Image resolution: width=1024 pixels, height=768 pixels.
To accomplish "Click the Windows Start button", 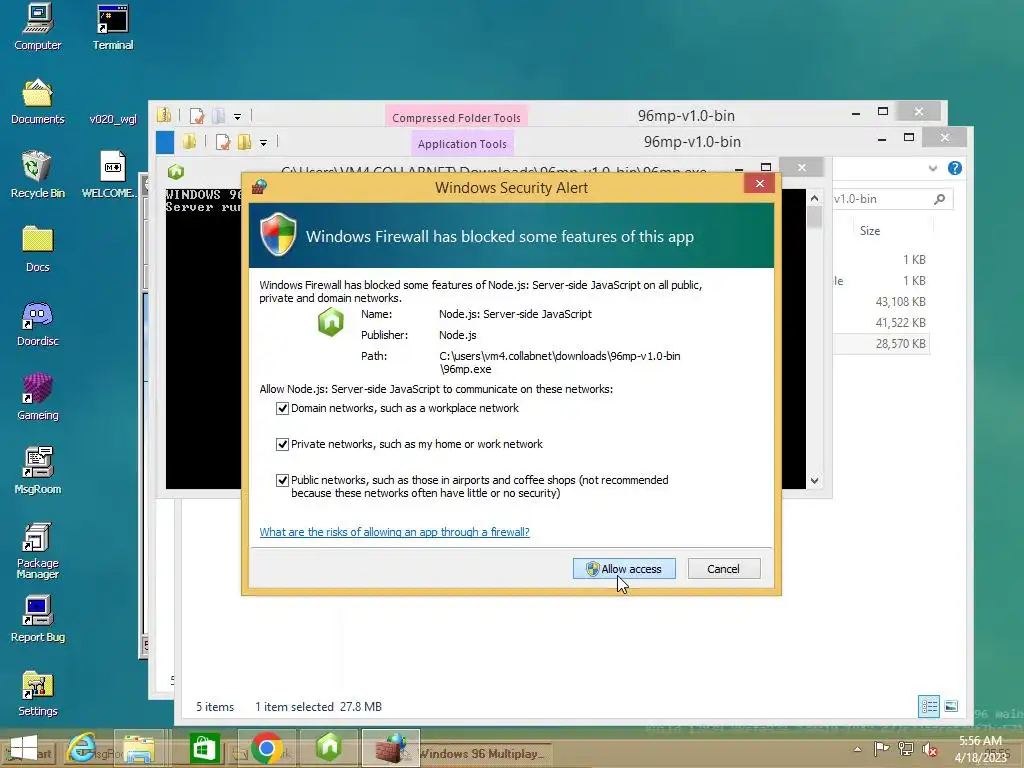I will tap(24, 748).
